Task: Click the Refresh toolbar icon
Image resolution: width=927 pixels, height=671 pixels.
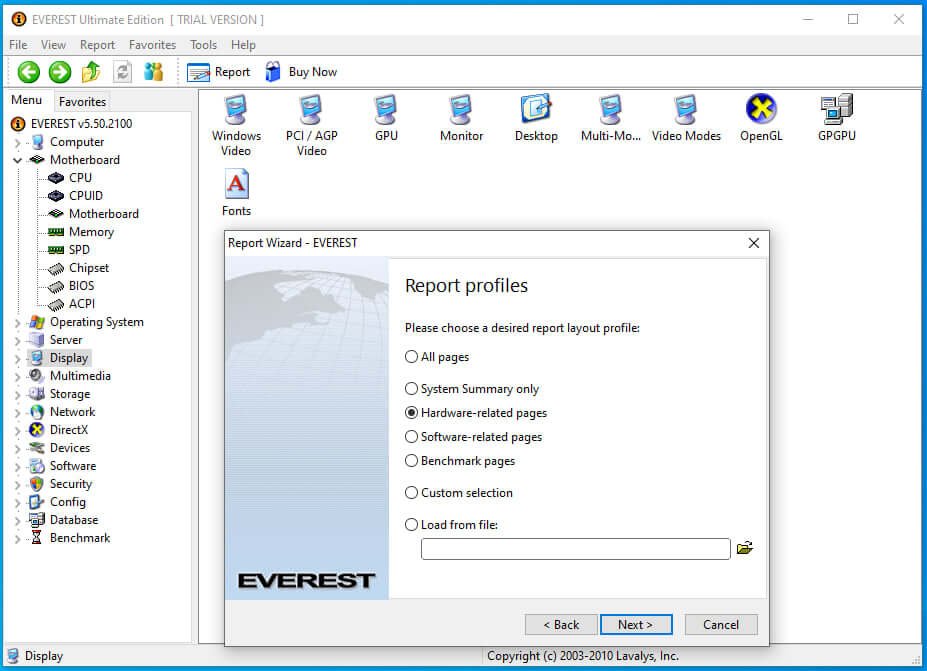Action: click(122, 72)
